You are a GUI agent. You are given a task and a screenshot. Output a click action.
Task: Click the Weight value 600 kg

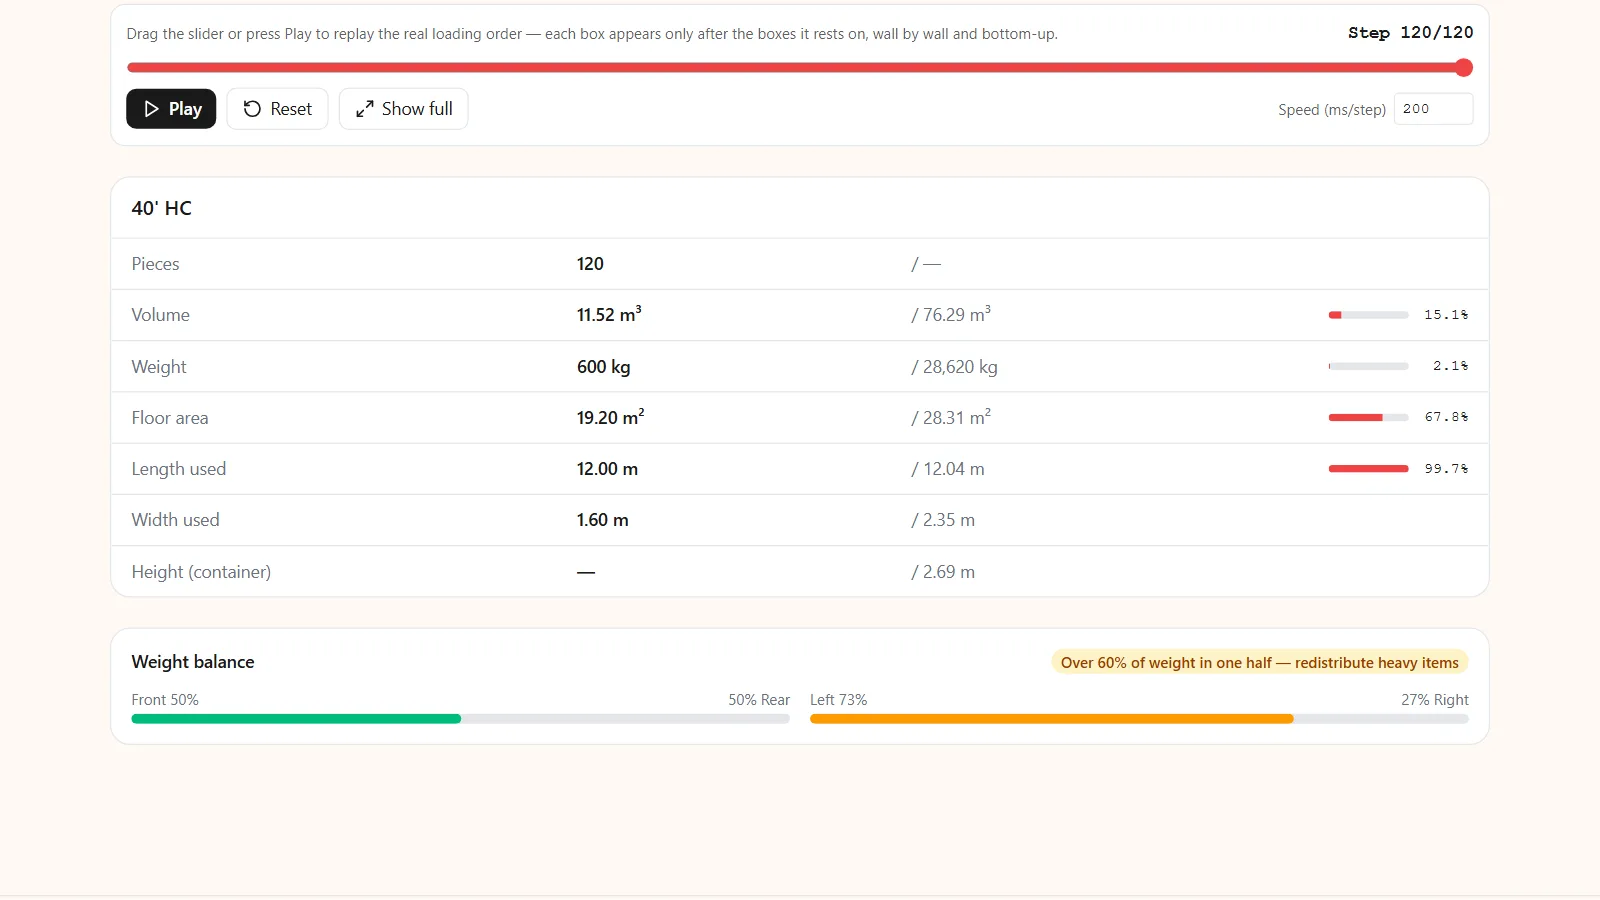(x=603, y=367)
